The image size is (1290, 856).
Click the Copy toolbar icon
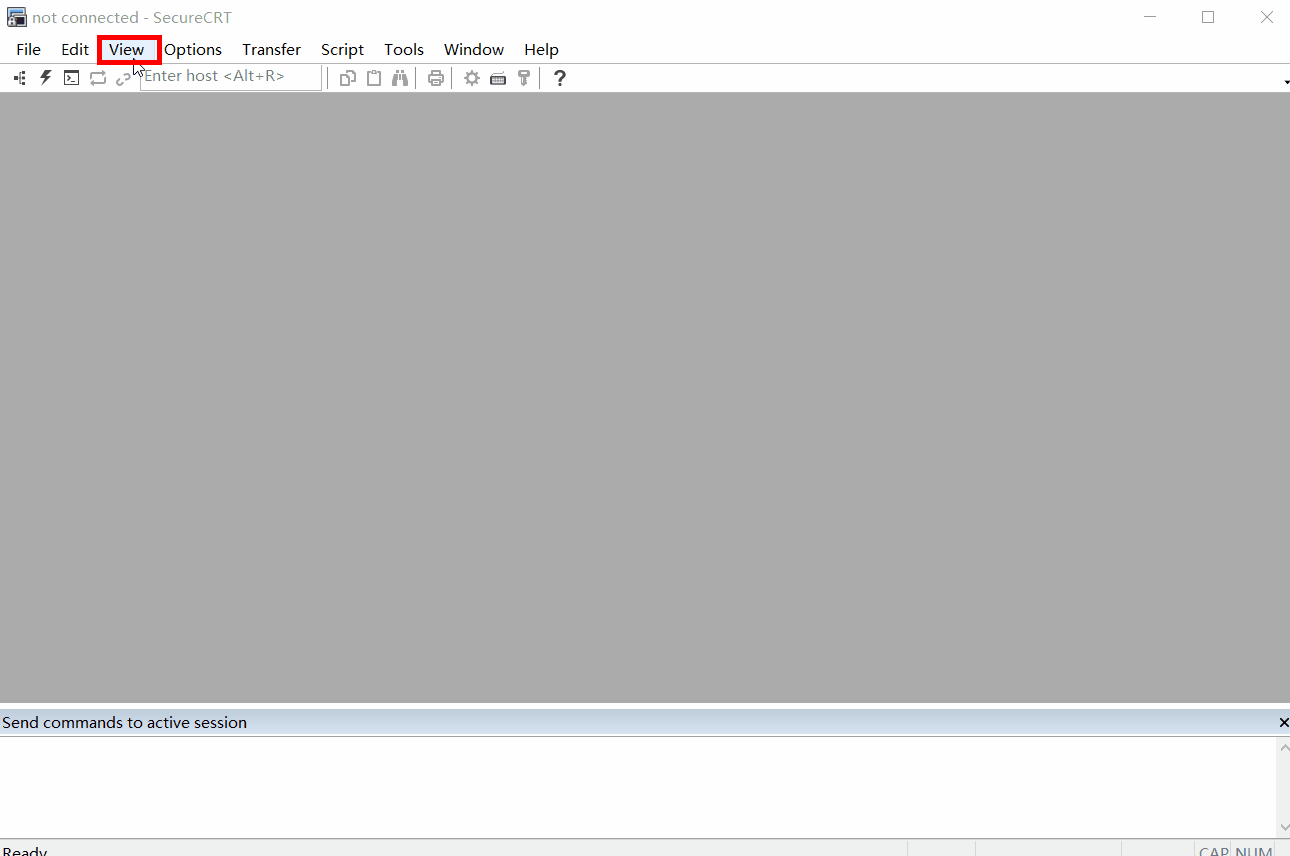pos(348,78)
